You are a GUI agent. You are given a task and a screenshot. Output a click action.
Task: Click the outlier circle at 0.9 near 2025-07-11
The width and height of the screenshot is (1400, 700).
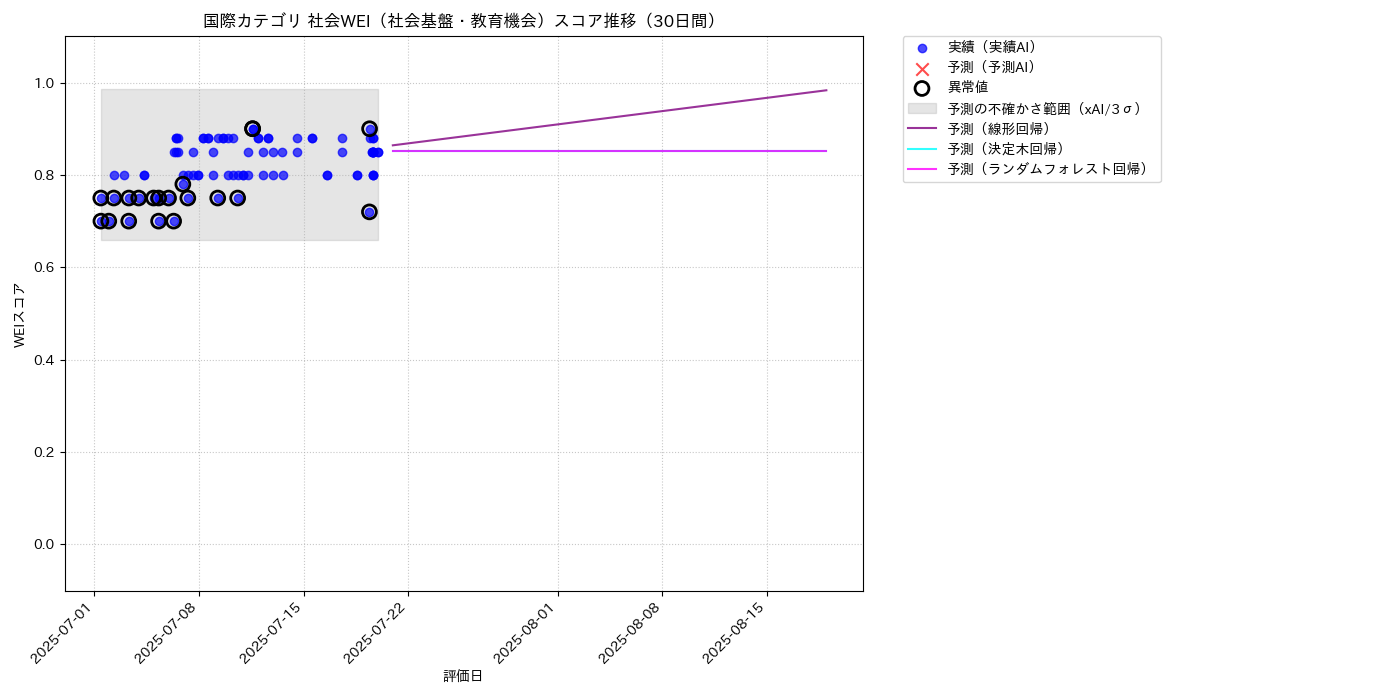pos(253,129)
